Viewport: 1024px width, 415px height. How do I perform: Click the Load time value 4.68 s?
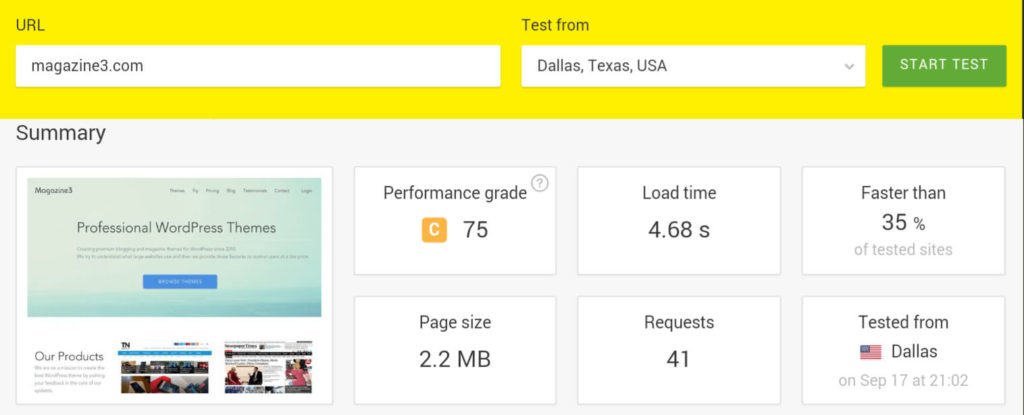pos(679,230)
